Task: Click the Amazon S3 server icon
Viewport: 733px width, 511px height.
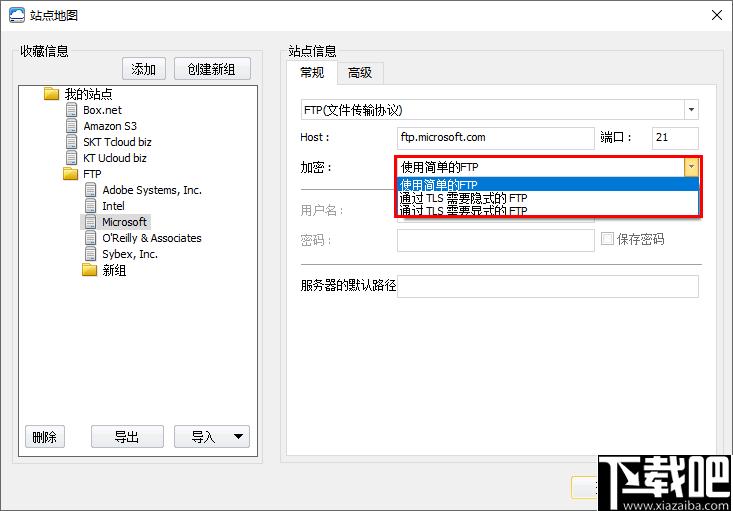Action: 71,126
